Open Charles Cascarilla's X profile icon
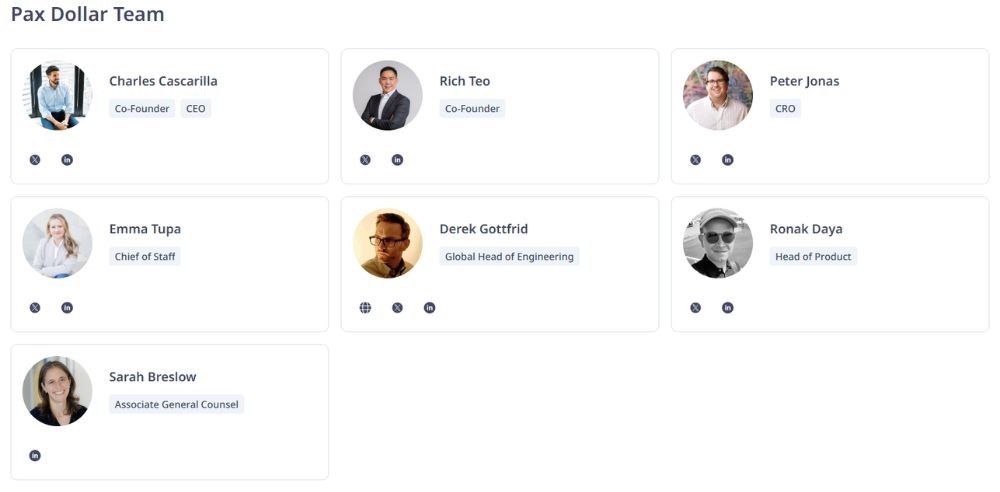 pyautogui.click(x=35, y=160)
